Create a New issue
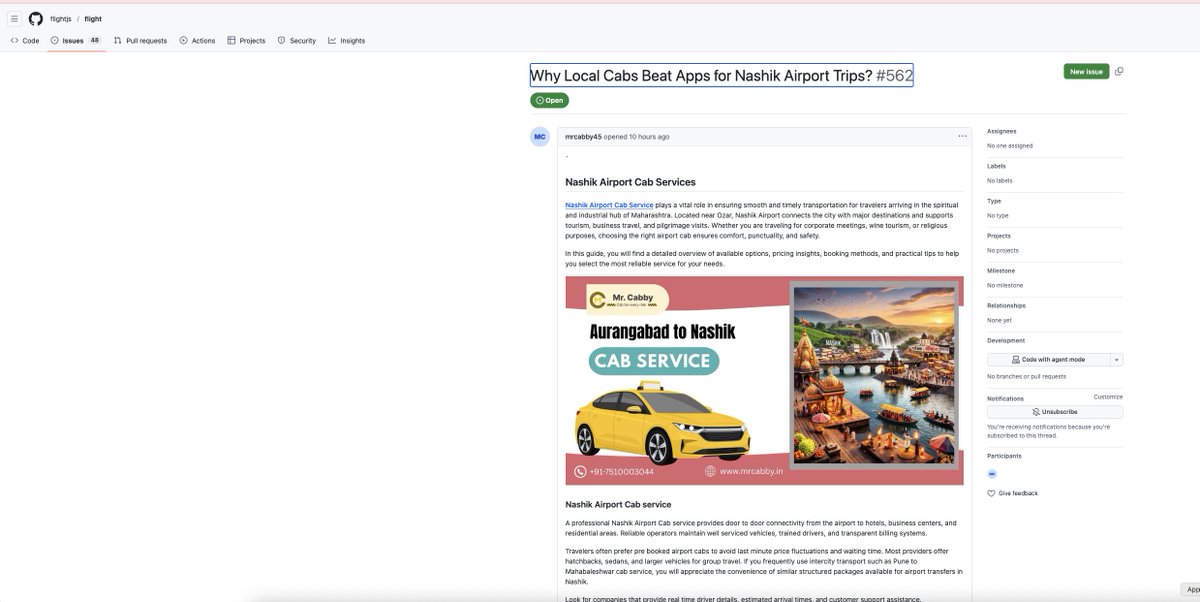The width and height of the screenshot is (1200, 602). click(x=1086, y=72)
